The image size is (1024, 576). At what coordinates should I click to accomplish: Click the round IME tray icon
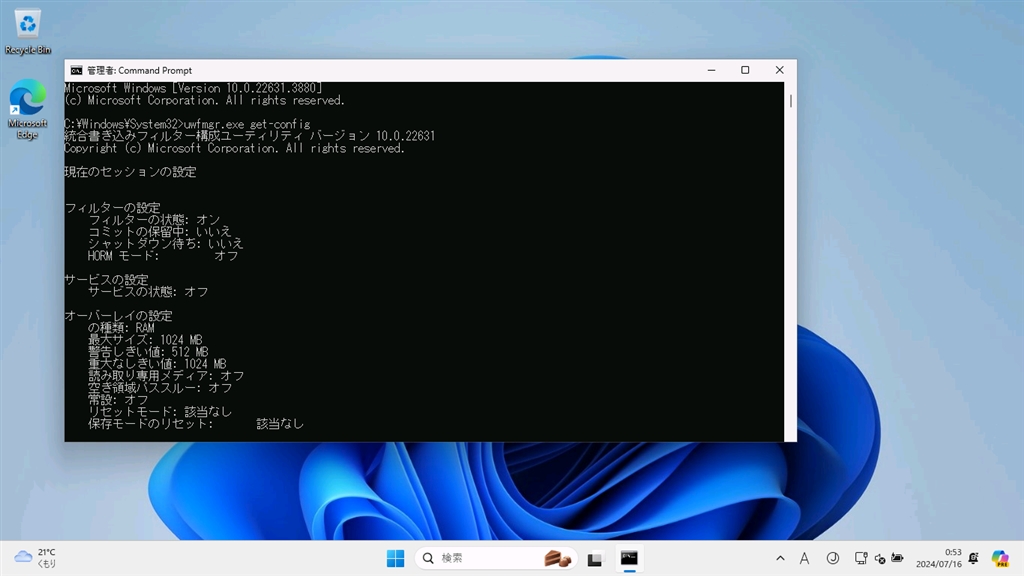833,558
